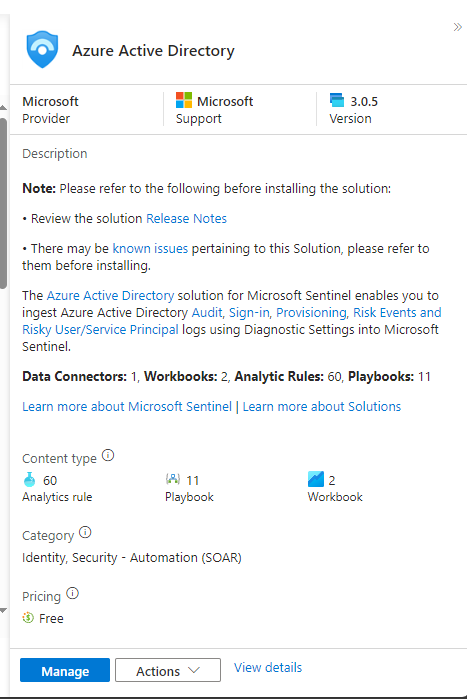Click the Analytics rule flask icon

pos(29,480)
